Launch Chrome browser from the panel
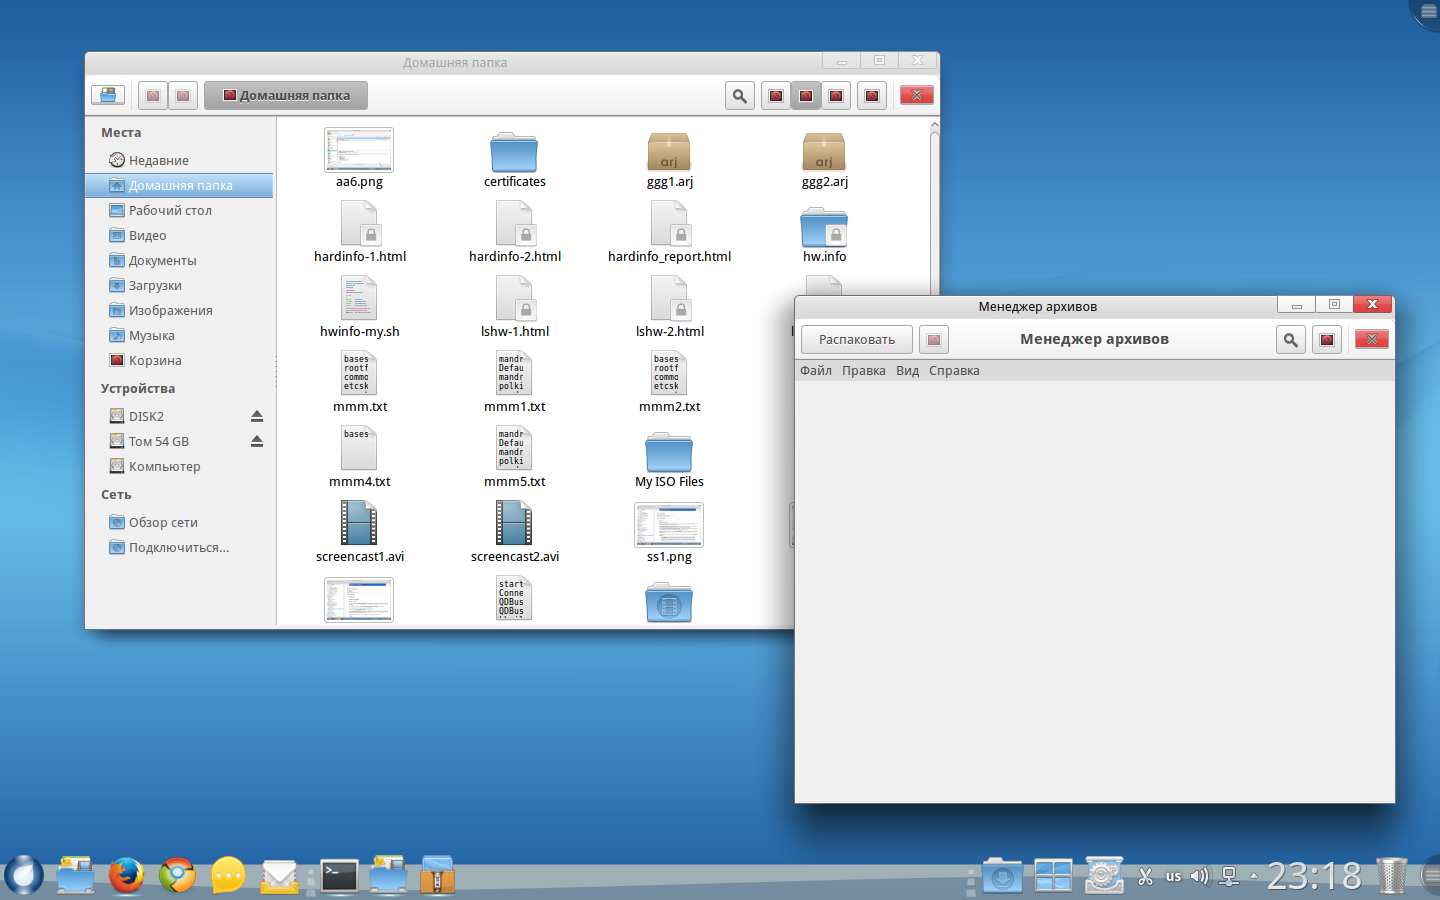Screen dimensions: 1440x900 pos(177,875)
